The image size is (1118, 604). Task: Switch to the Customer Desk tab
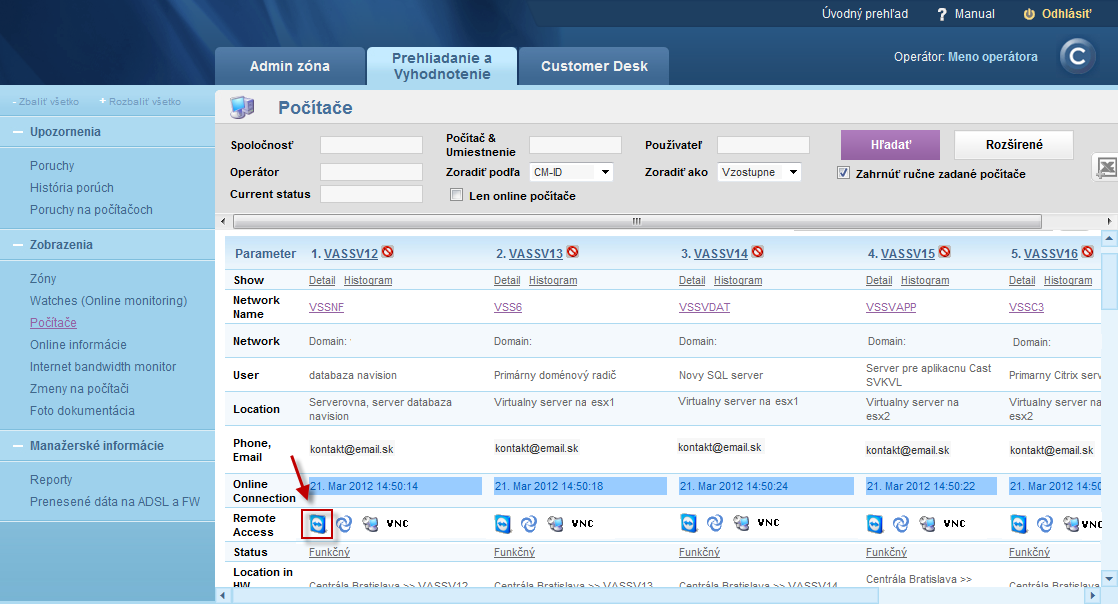(x=594, y=66)
